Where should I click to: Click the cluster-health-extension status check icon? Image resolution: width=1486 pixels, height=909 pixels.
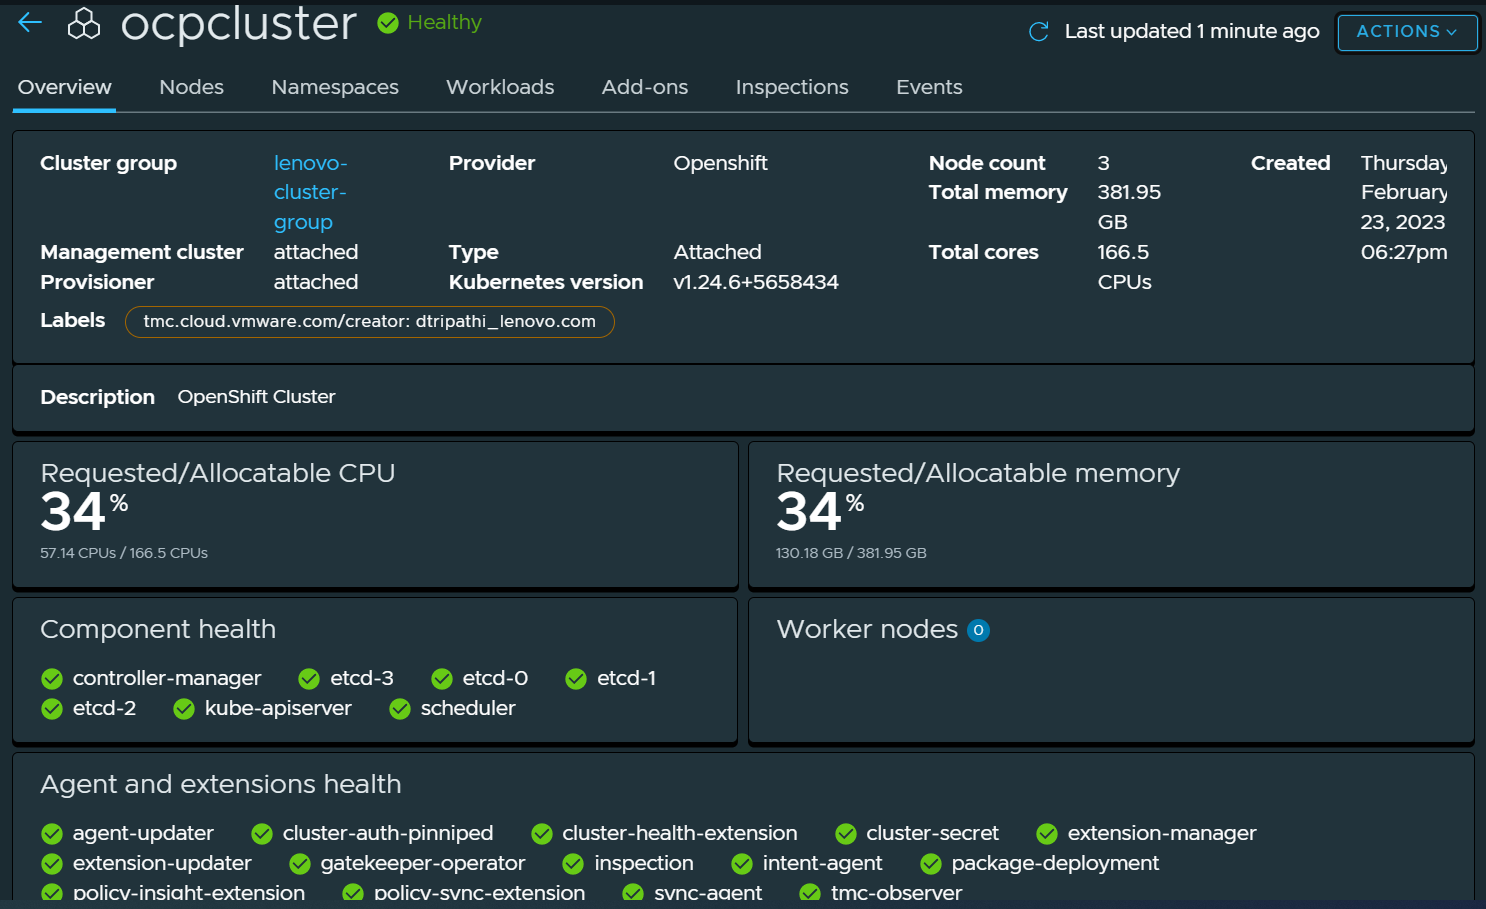(542, 834)
